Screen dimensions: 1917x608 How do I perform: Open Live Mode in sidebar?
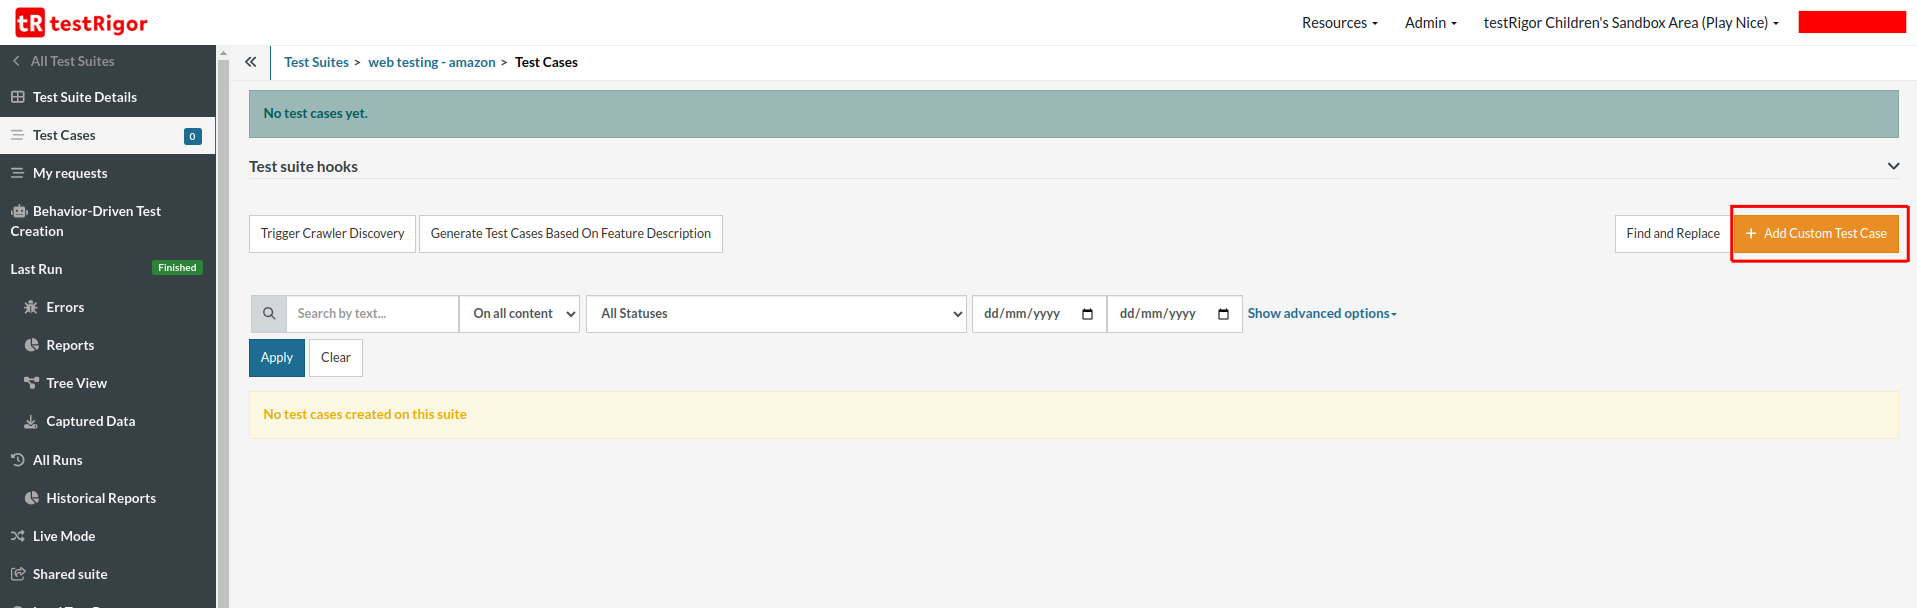coord(64,536)
